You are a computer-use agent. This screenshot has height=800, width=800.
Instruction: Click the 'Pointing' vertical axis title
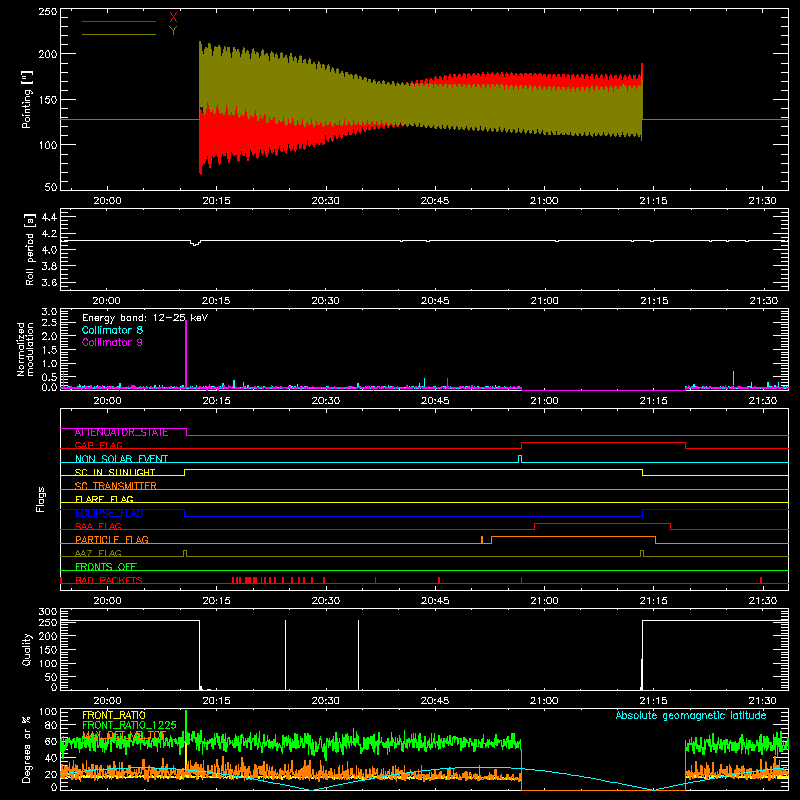tap(27, 100)
